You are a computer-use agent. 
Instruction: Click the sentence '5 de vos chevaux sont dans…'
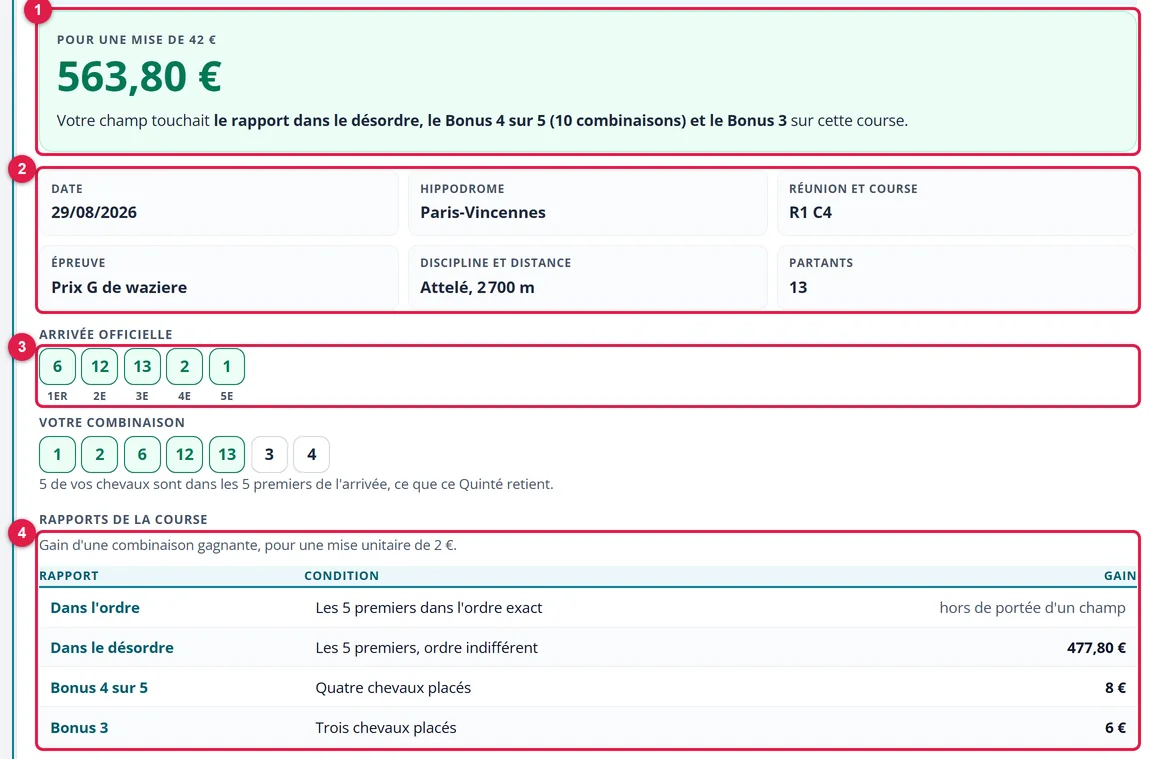coord(296,484)
